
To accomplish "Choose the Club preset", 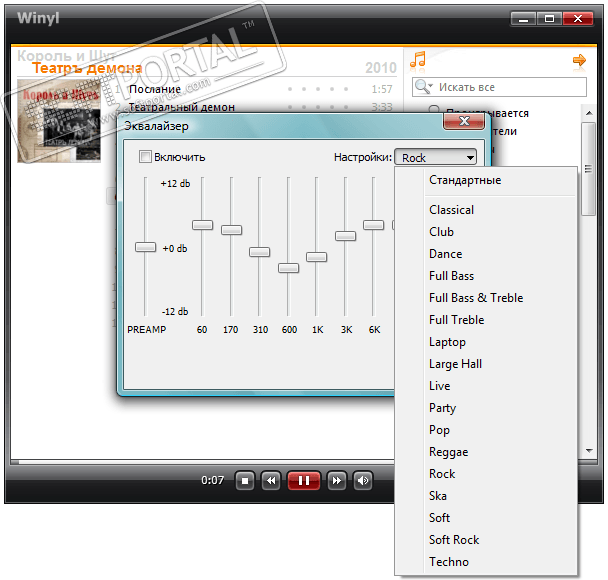I will tap(486, 232).
